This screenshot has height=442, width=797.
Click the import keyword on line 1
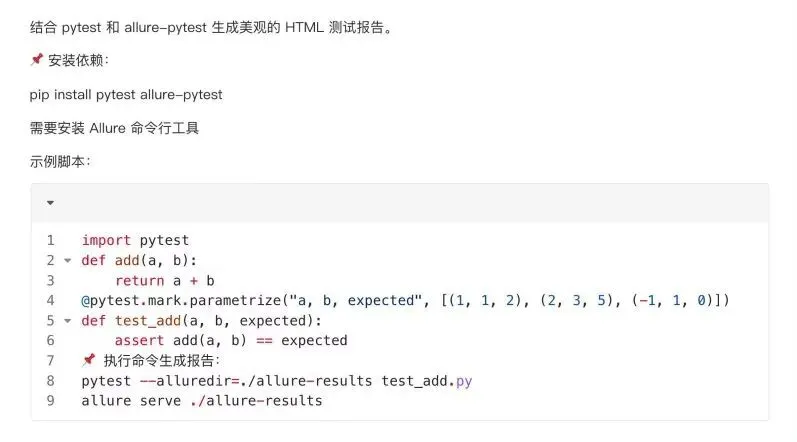pyautogui.click(x=106, y=240)
